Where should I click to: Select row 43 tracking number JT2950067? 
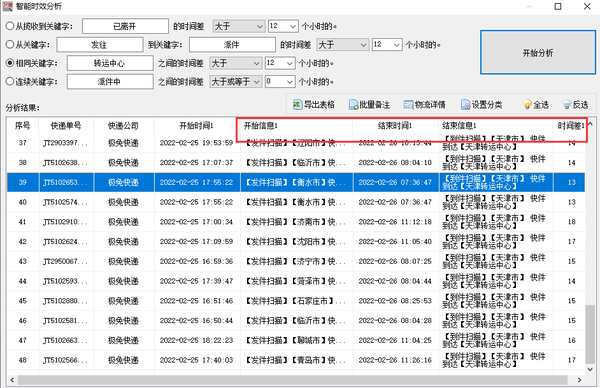pyautogui.click(x=65, y=261)
